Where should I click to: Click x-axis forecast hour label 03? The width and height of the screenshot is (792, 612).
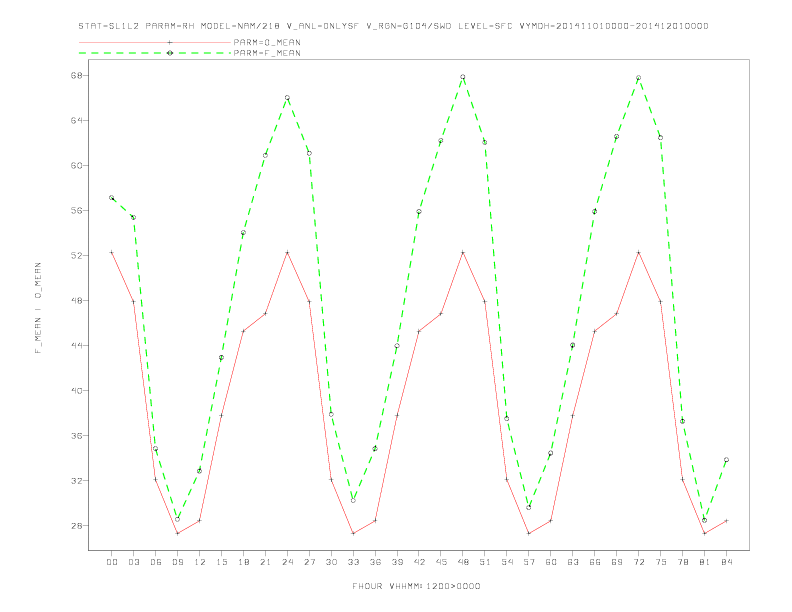(133, 562)
